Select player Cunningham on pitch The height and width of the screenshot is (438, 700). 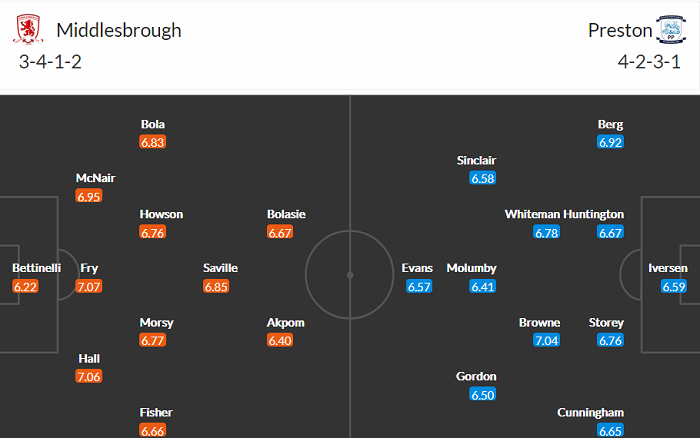[591, 412]
